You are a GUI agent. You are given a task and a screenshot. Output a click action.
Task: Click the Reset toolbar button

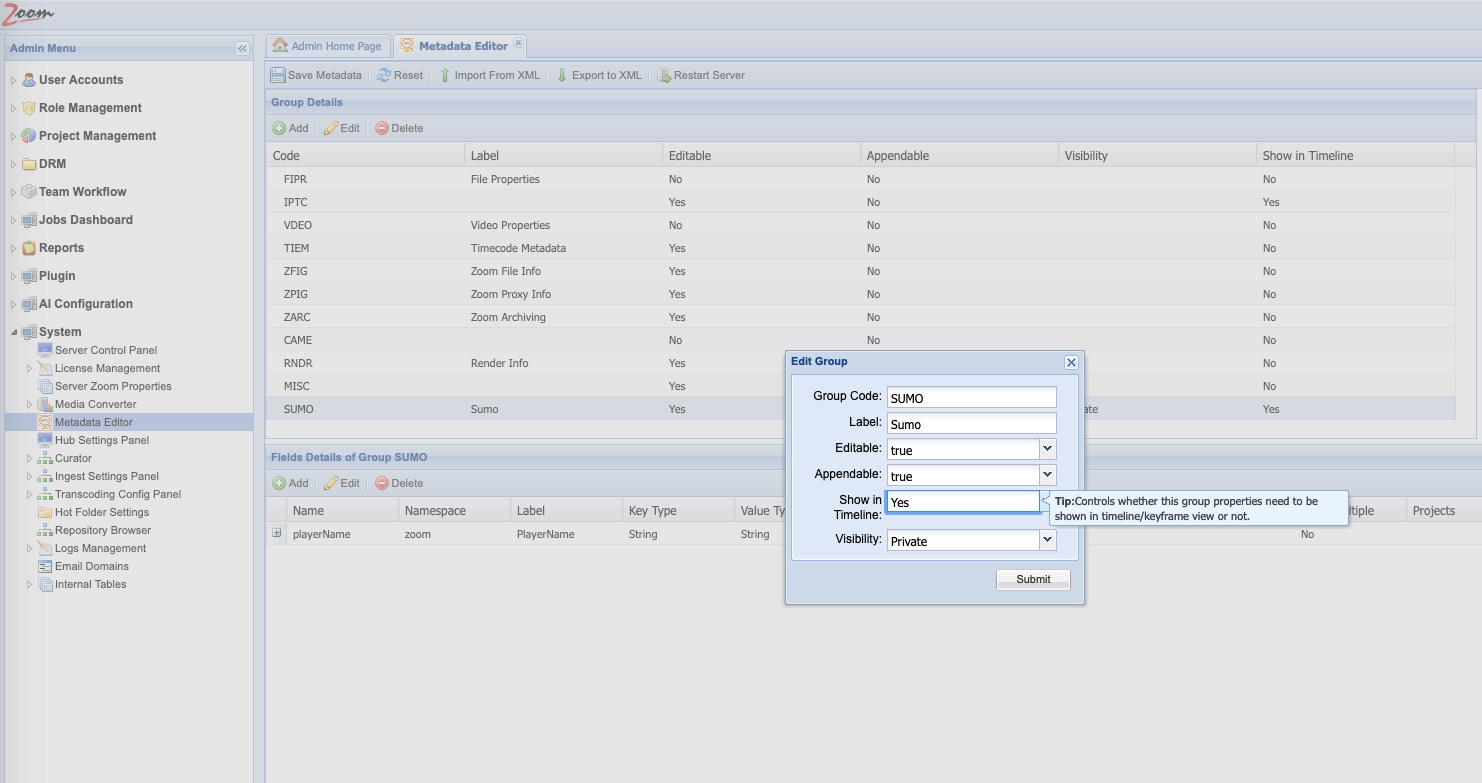click(x=400, y=75)
